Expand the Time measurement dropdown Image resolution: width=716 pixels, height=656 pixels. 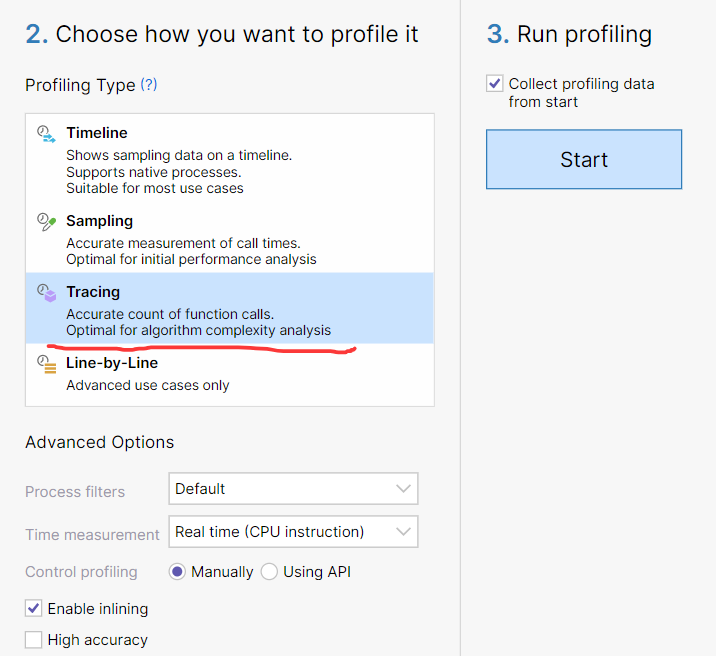tap(293, 532)
